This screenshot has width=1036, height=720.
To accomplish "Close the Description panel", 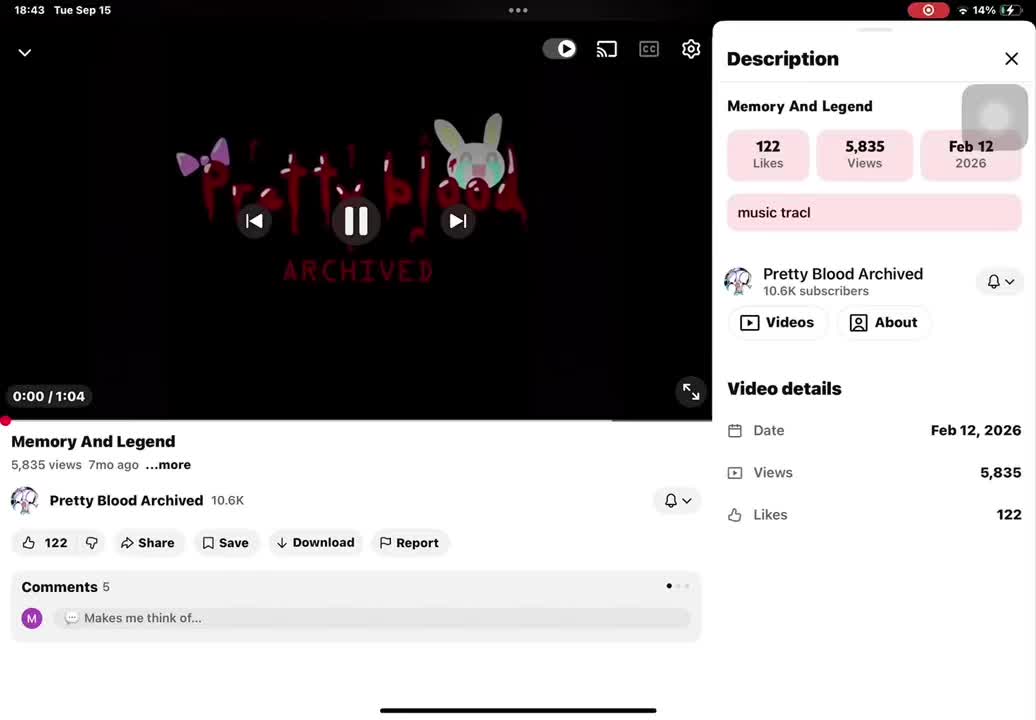I will pyautogui.click(x=1012, y=59).
